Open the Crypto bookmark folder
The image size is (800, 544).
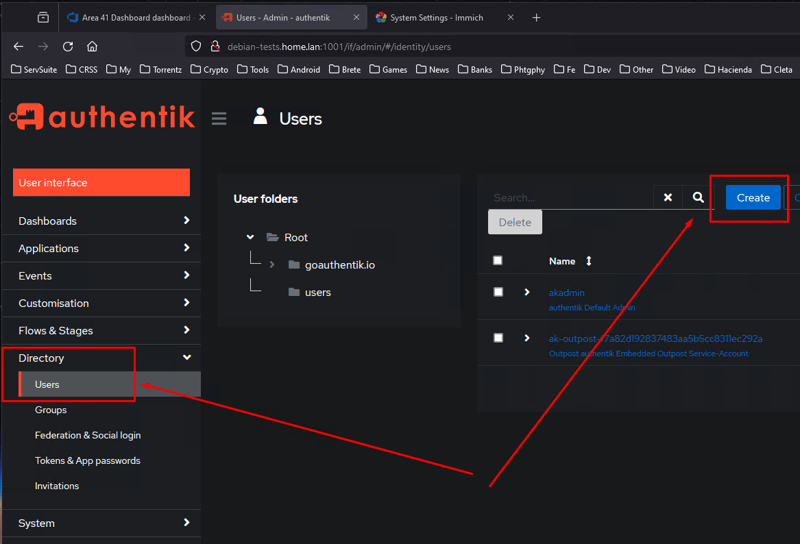coord(209,69)
